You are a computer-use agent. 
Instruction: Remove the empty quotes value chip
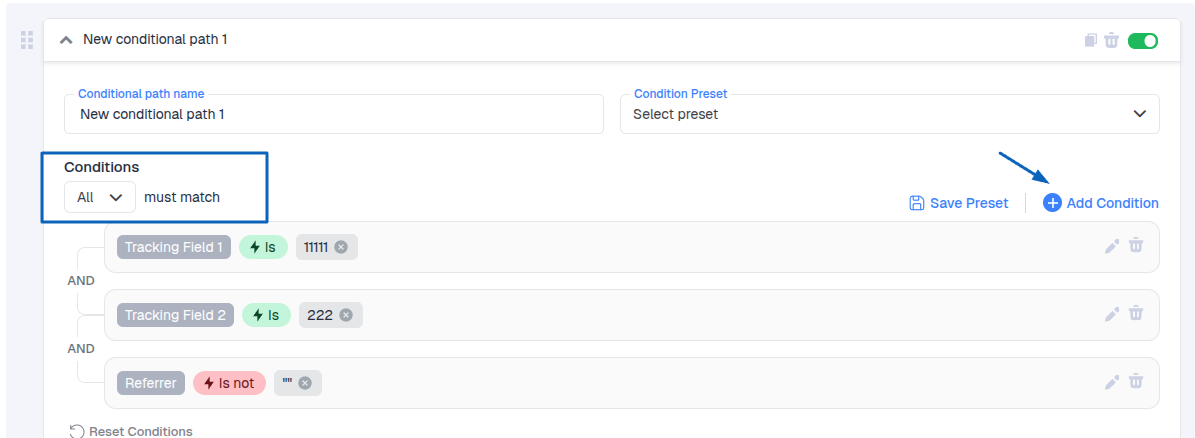click(x=305, y=383)
